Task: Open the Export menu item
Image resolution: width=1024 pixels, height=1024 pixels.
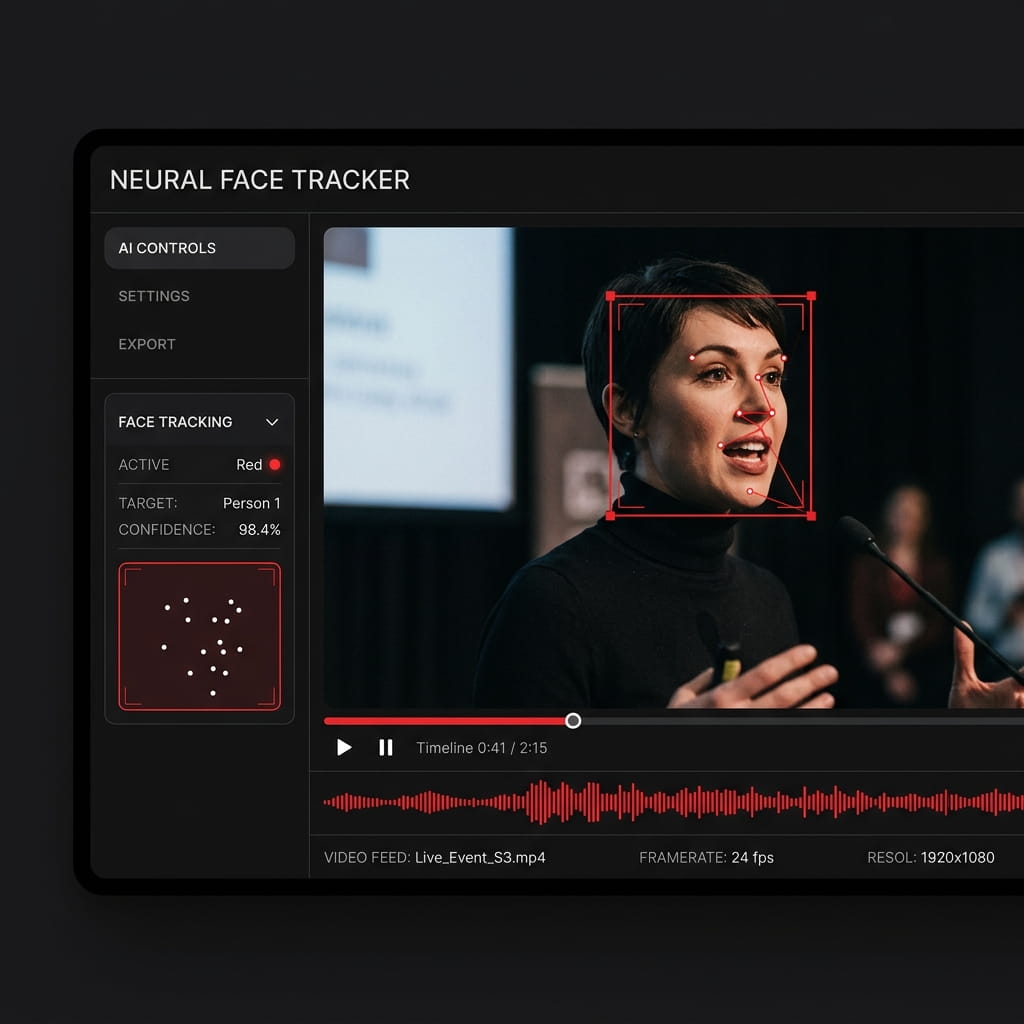Action: (147, 344)
